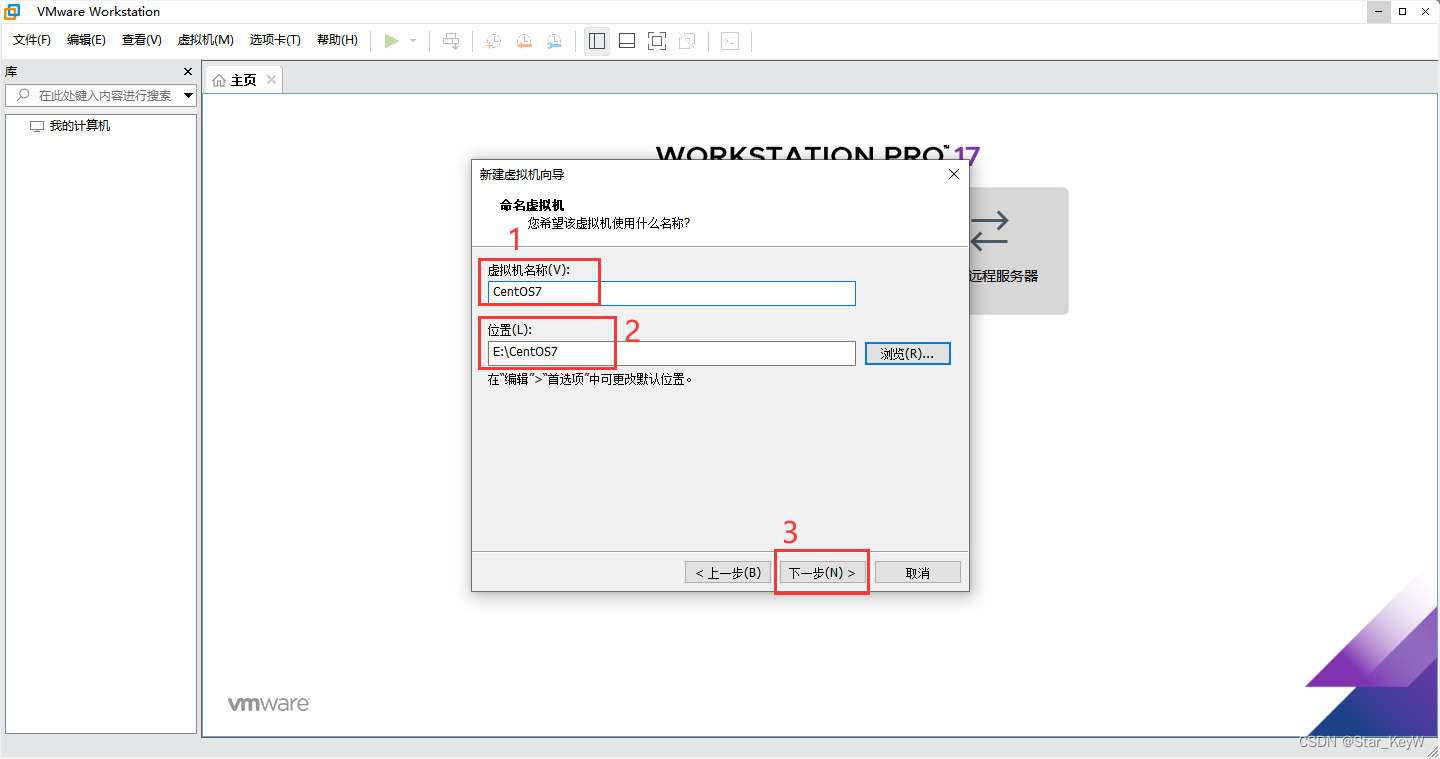Select the send Ctrl+Alt+Del toolbar icon
1440x759 pixels.
(x=451, y=41)
